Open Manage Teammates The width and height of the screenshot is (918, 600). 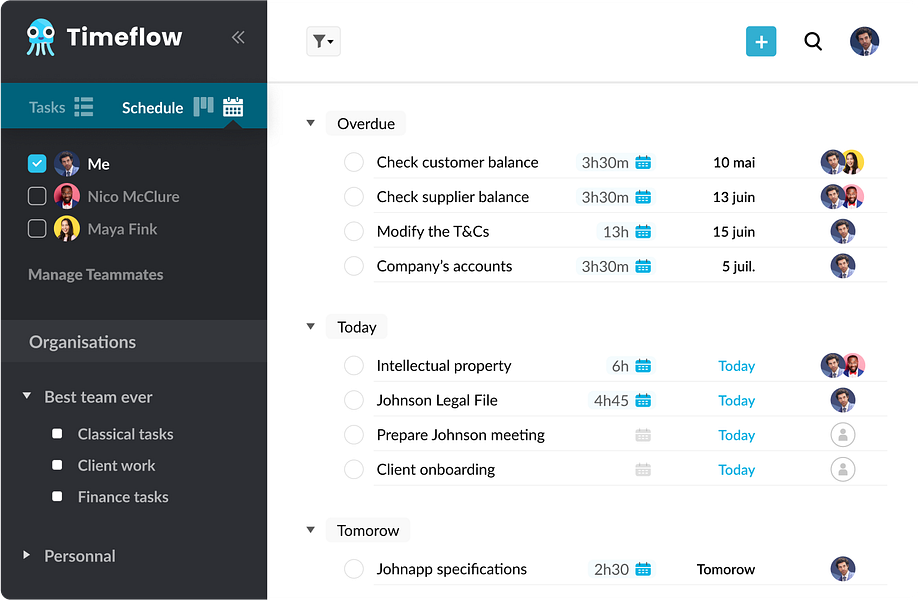pyautogui.click(x=95, y=274)
